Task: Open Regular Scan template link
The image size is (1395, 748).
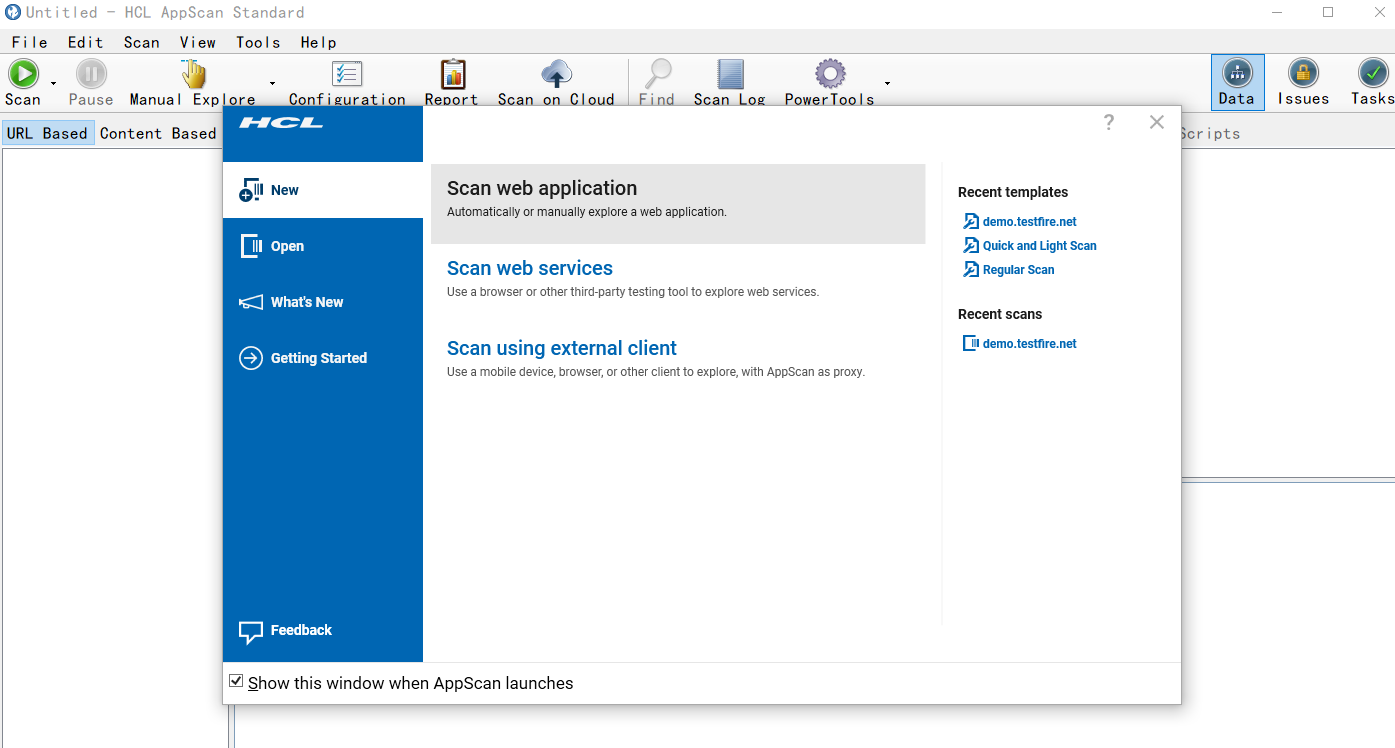Action: point(1019,270)
